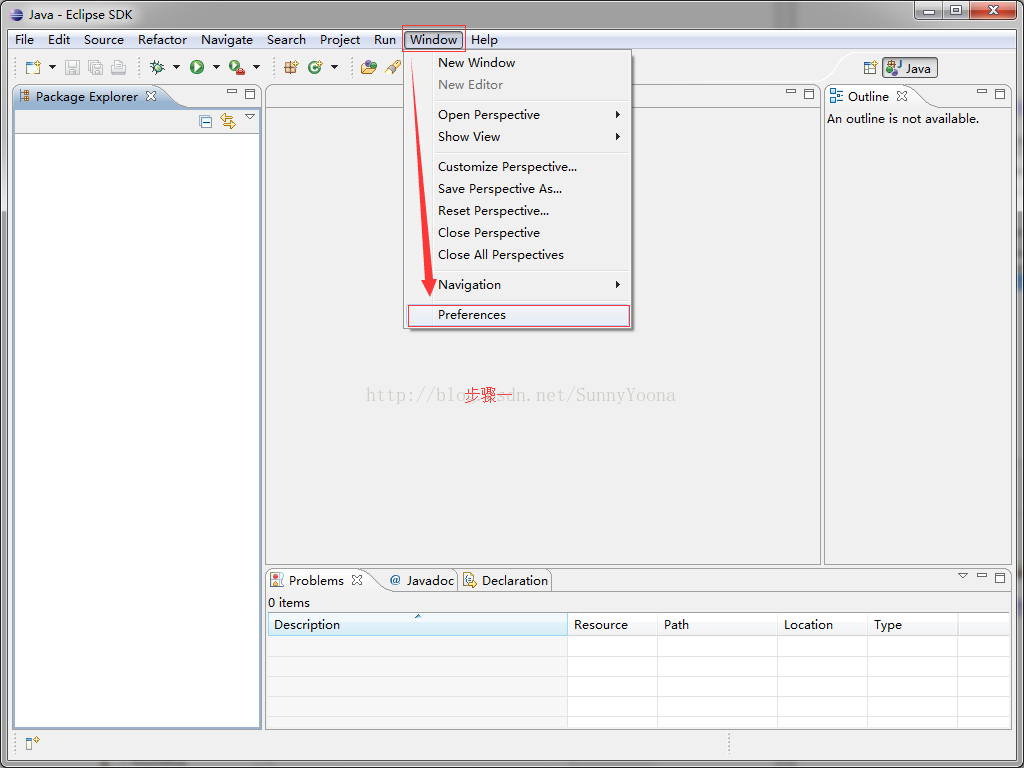Sort by the Path column header
Screen dimensions: 1024x768
[x=718, y=625]
